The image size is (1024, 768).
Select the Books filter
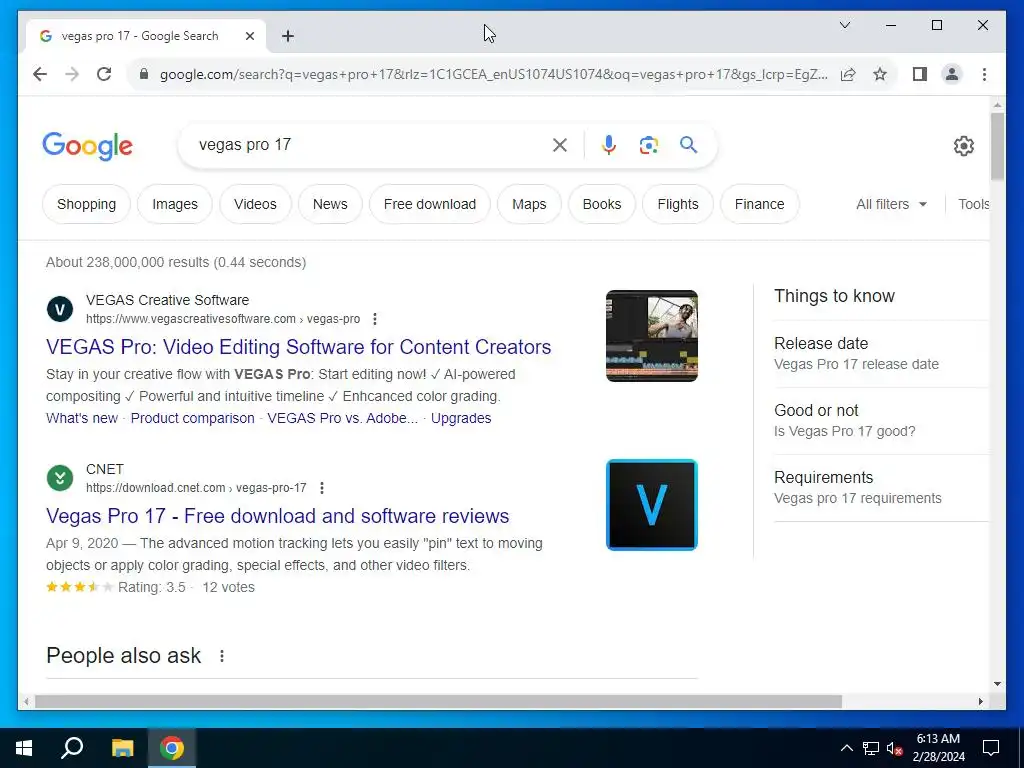601,204
